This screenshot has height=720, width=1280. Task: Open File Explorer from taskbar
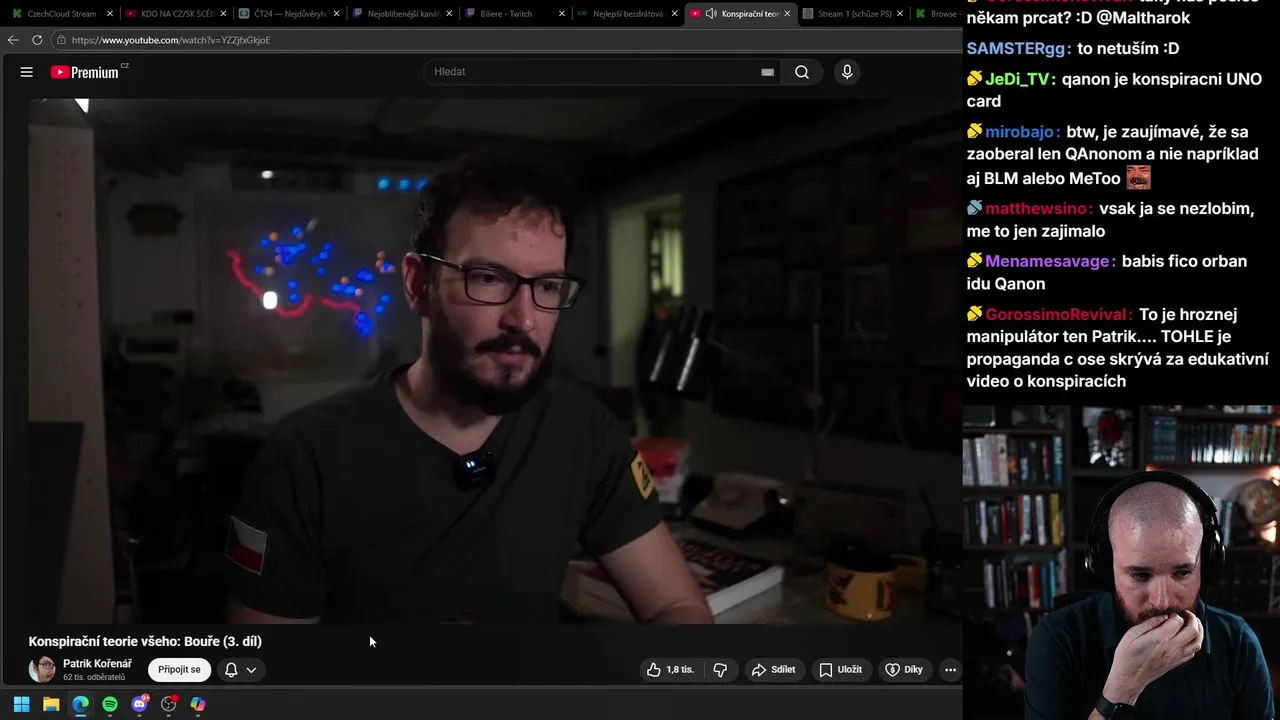pos(51,704)
